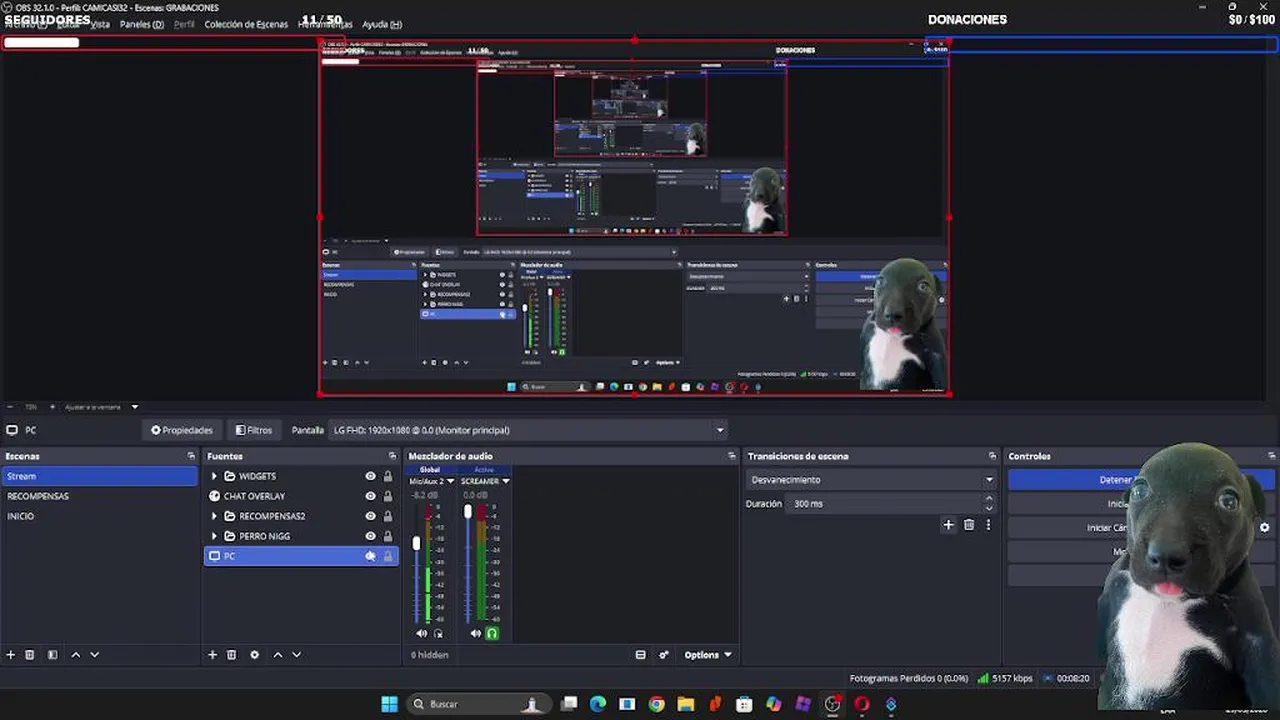
Task: Toggle lock on PC source
Action: pos(388,556)
